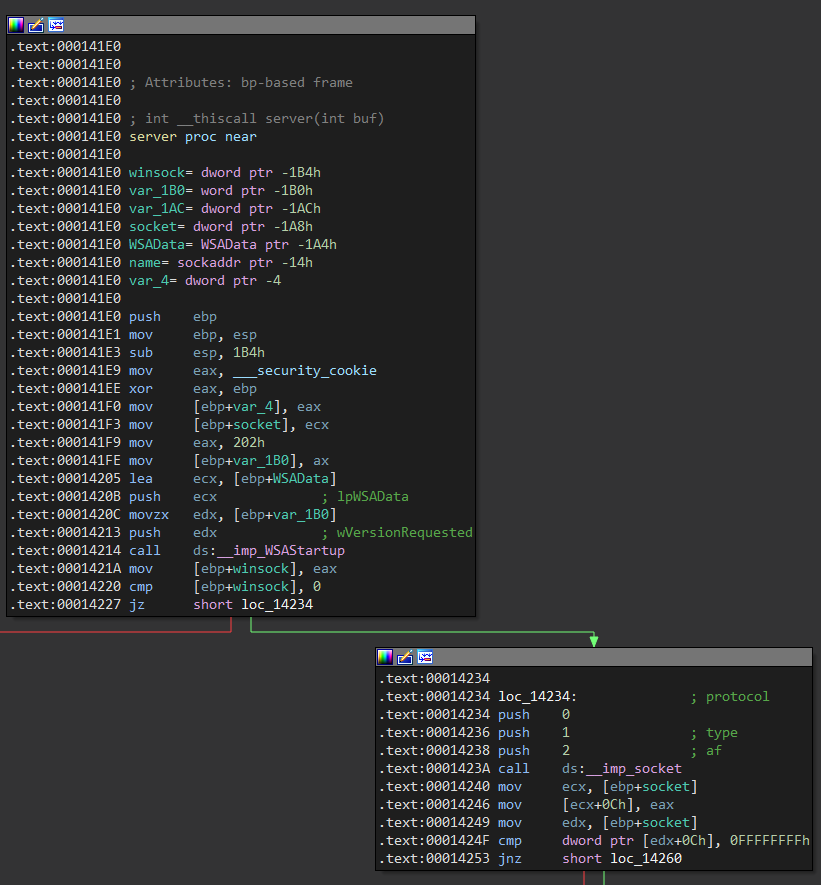Image resolution: width=821 pixels, height=885 pixels.
Task: Click the address ".text:00014214"
Action: point(65,551)
